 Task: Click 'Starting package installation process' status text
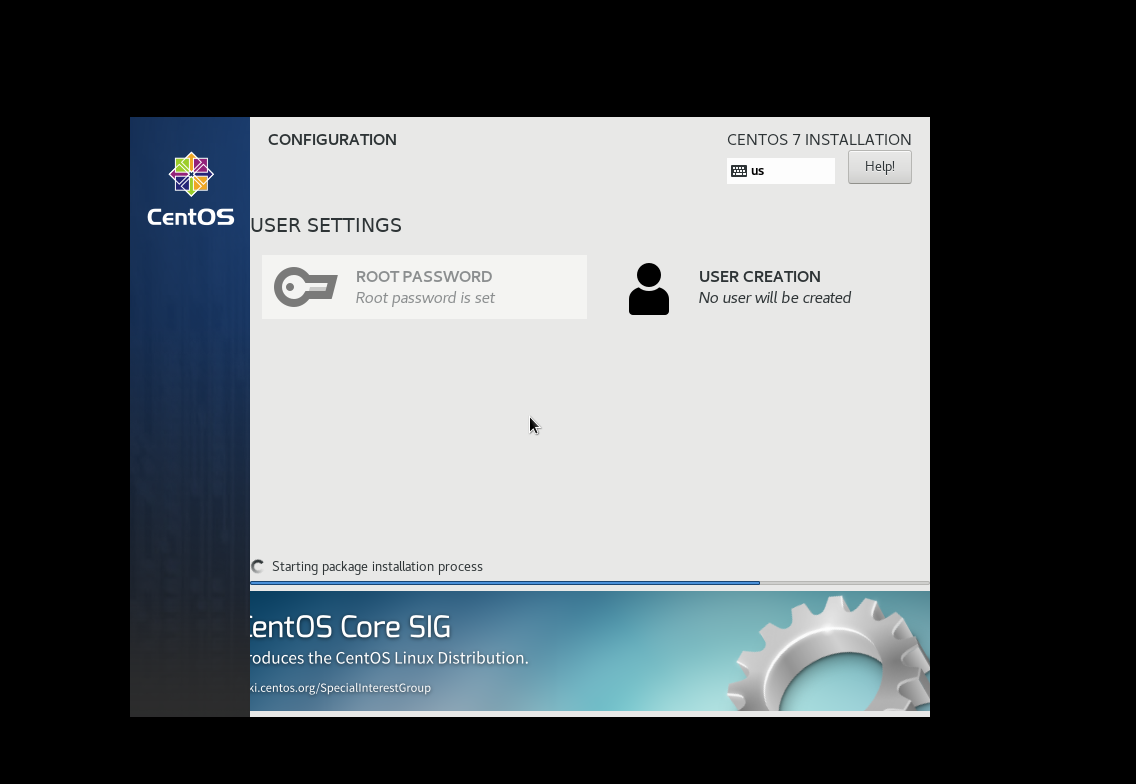point(377,567)
